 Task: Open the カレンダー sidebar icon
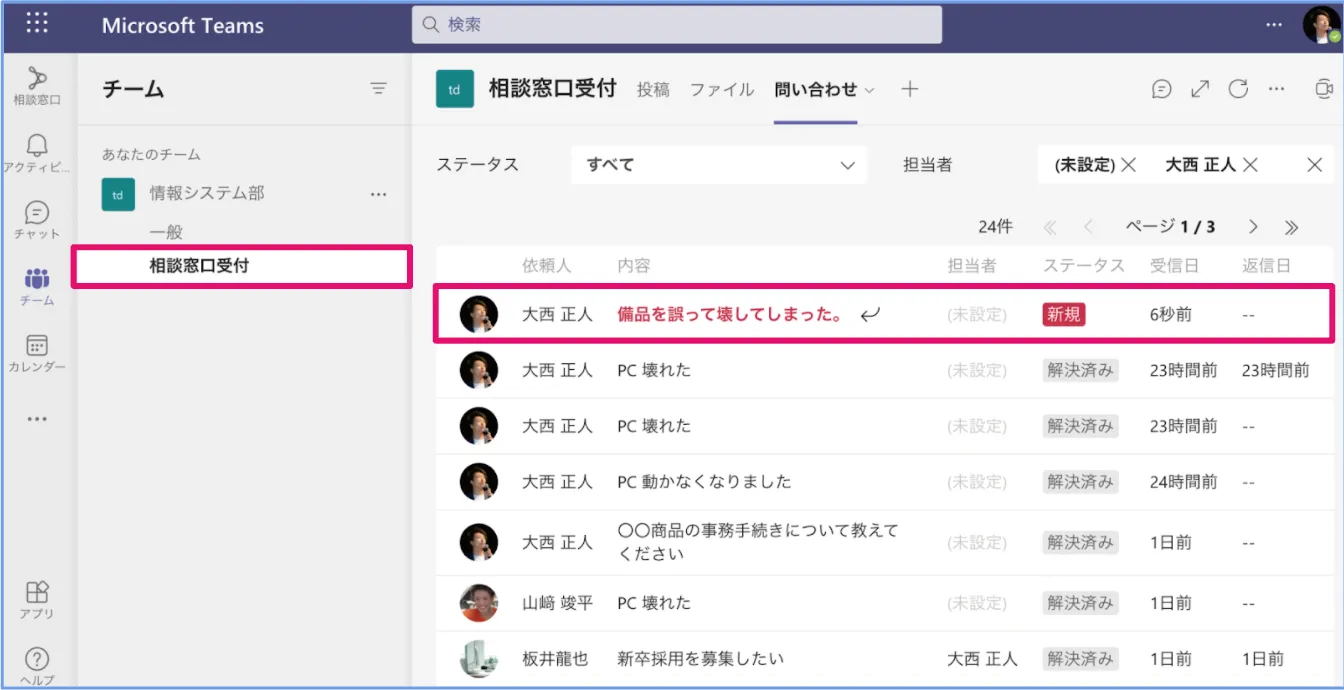pyautogui.click(x=37, y=353)
